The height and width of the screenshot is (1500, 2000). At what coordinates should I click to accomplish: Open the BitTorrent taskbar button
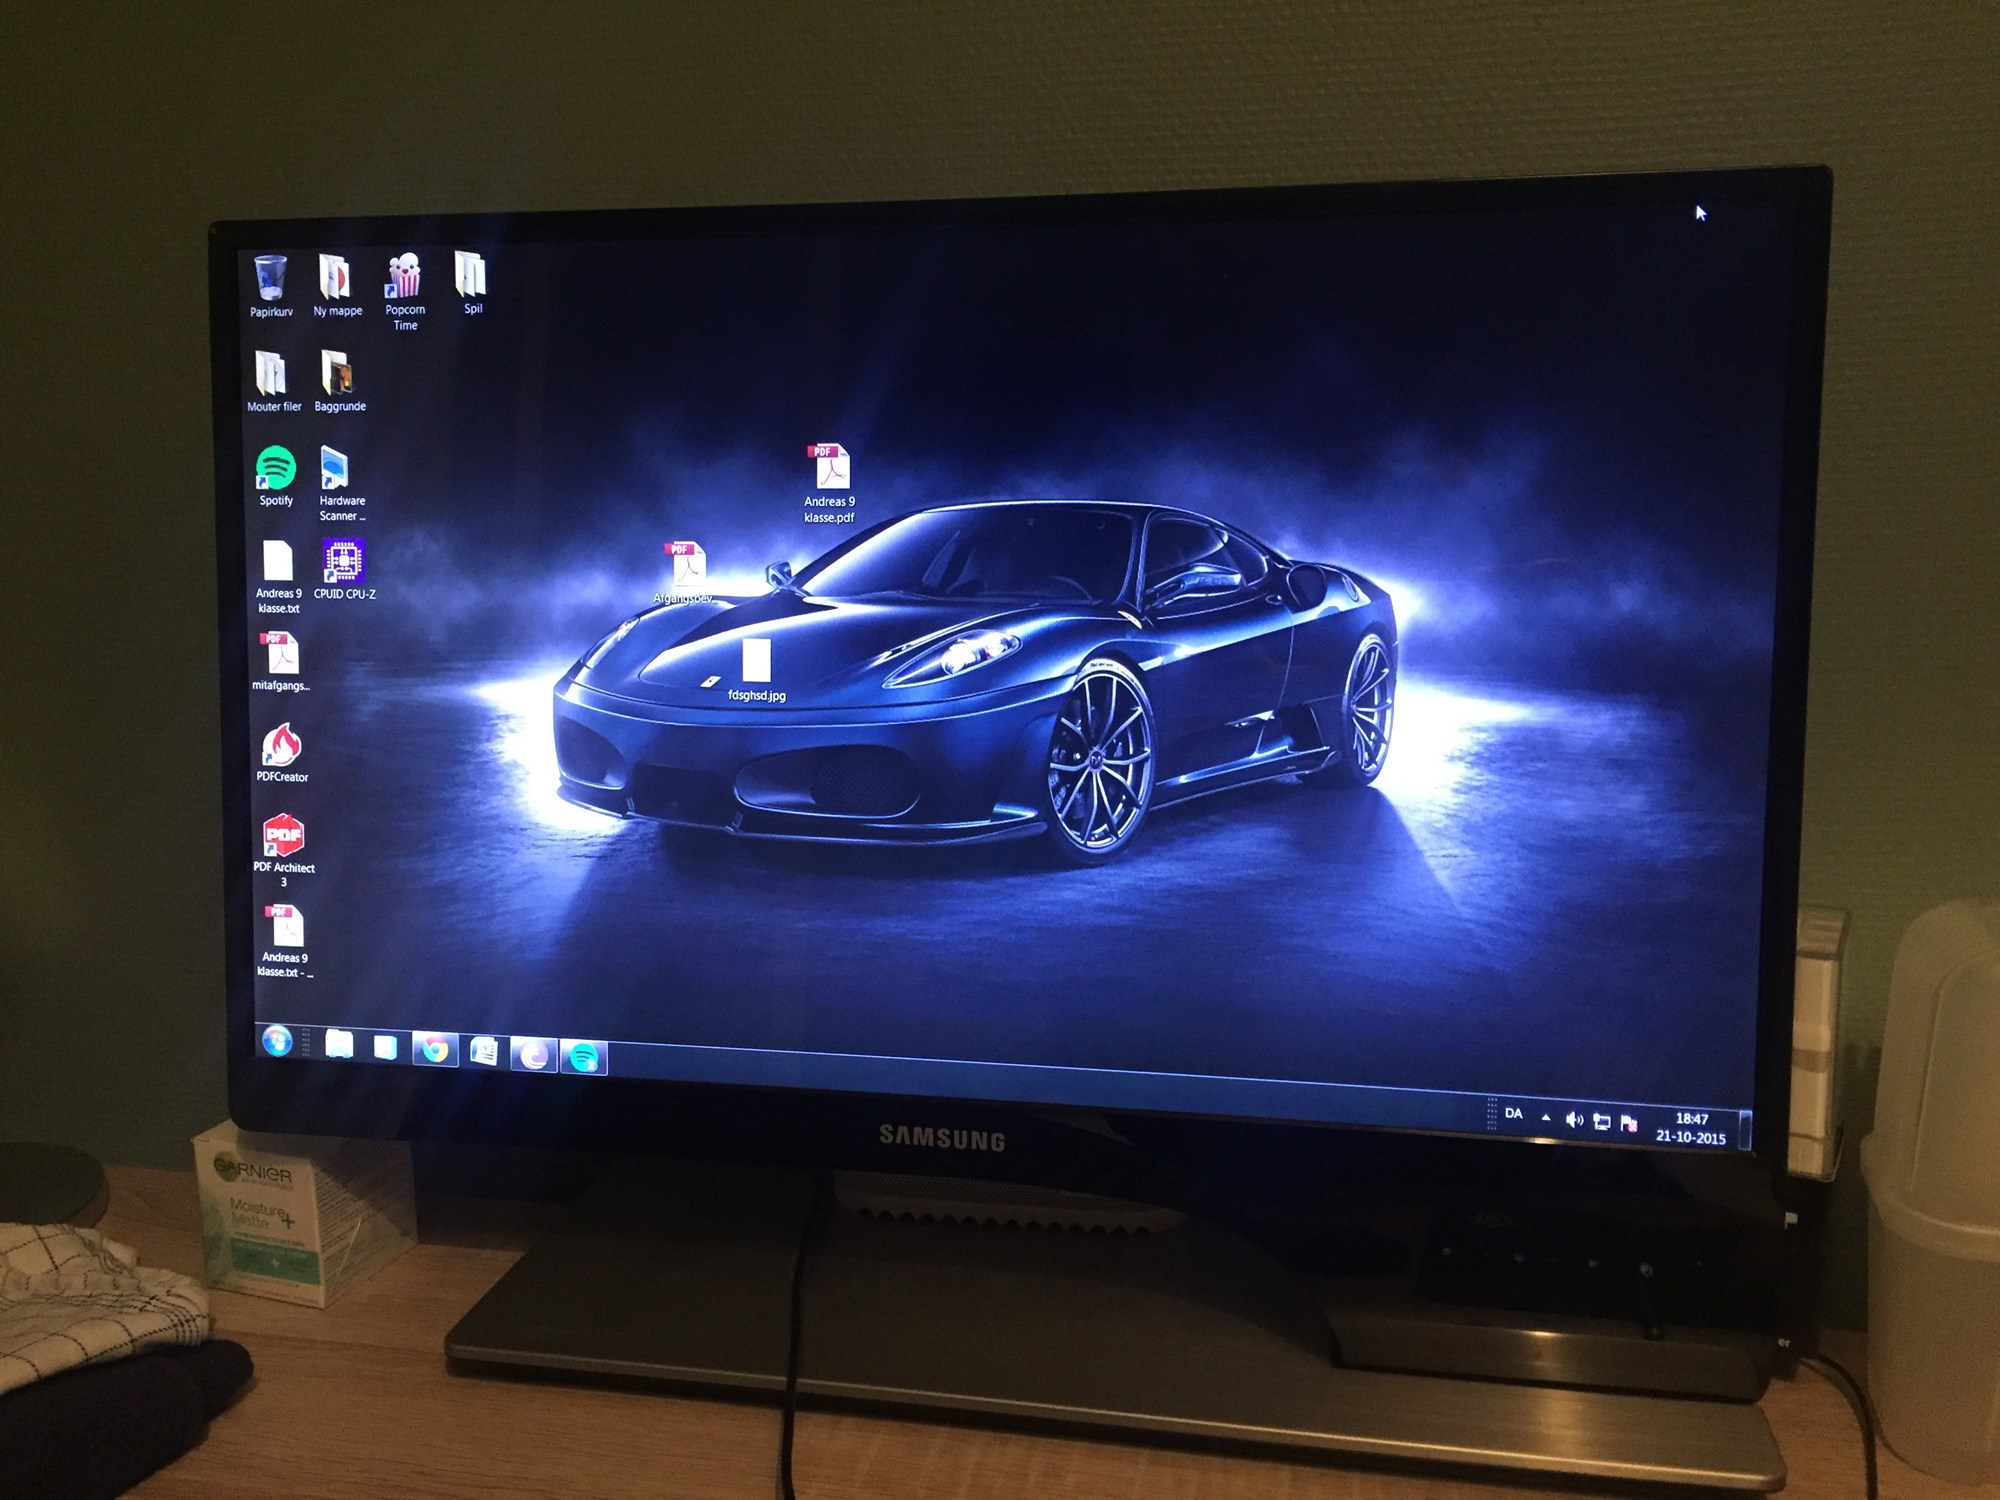point(534,1055)
